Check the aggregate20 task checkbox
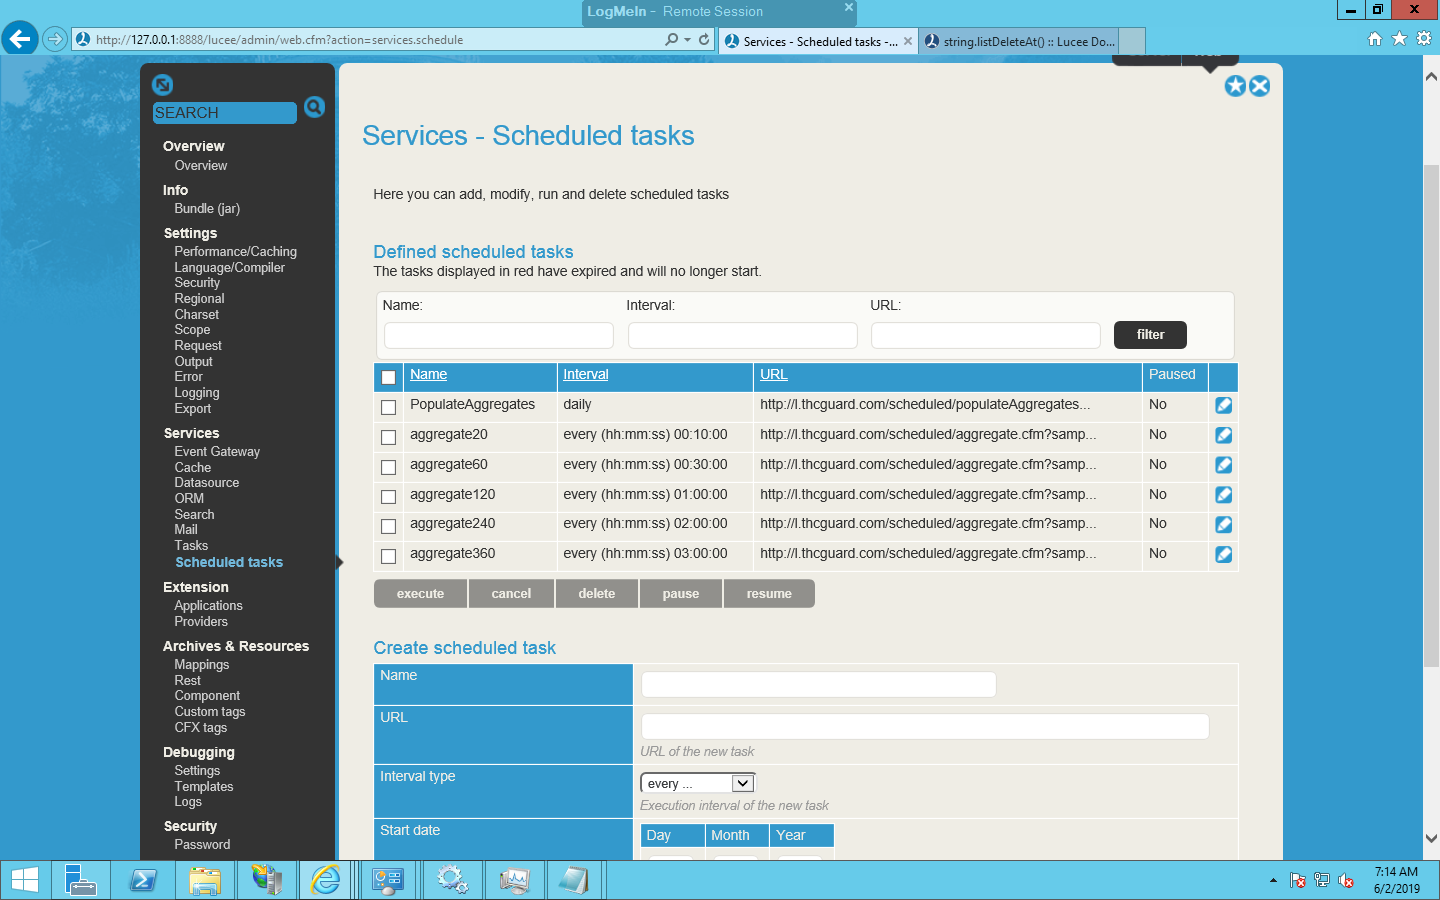This screenshot has width=1440, height=900. [x=389, y=437]
